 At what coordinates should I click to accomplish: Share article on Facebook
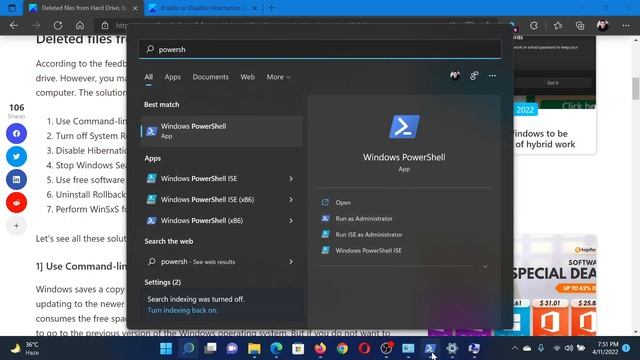(16, 133)
